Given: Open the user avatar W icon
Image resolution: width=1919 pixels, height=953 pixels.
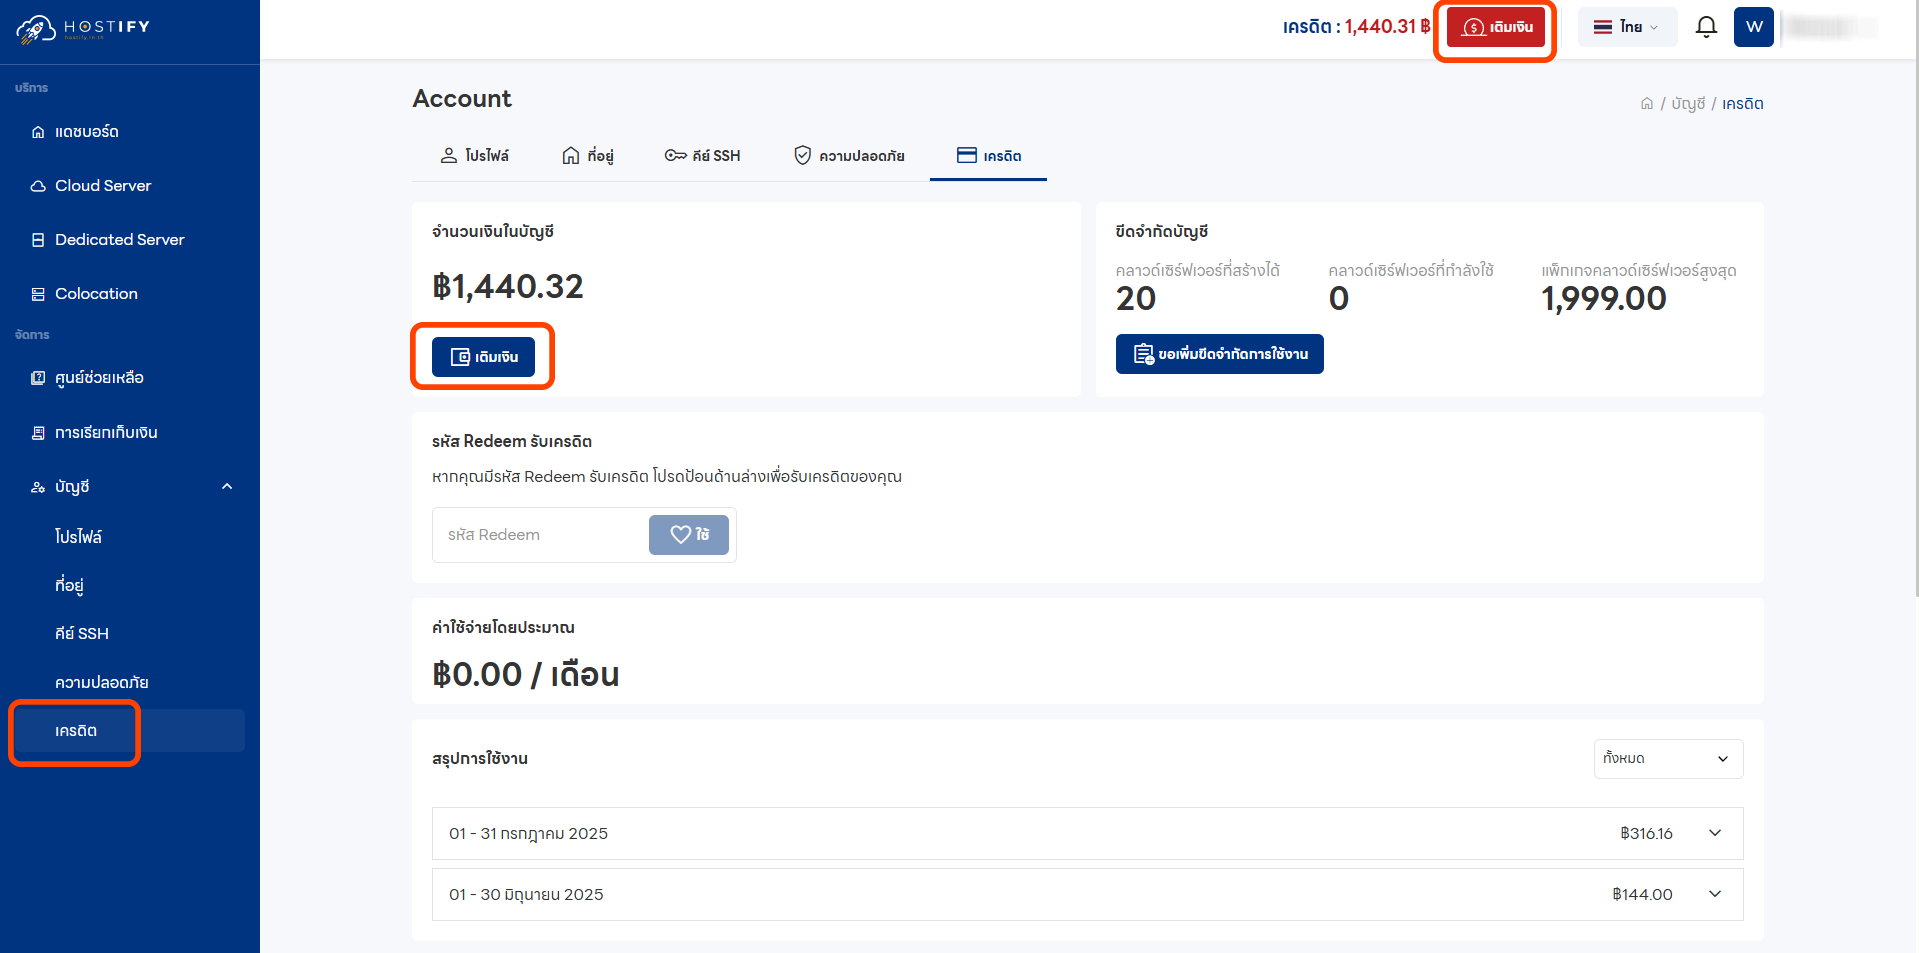Looking at the screenshot, I should click(1753, 27).
